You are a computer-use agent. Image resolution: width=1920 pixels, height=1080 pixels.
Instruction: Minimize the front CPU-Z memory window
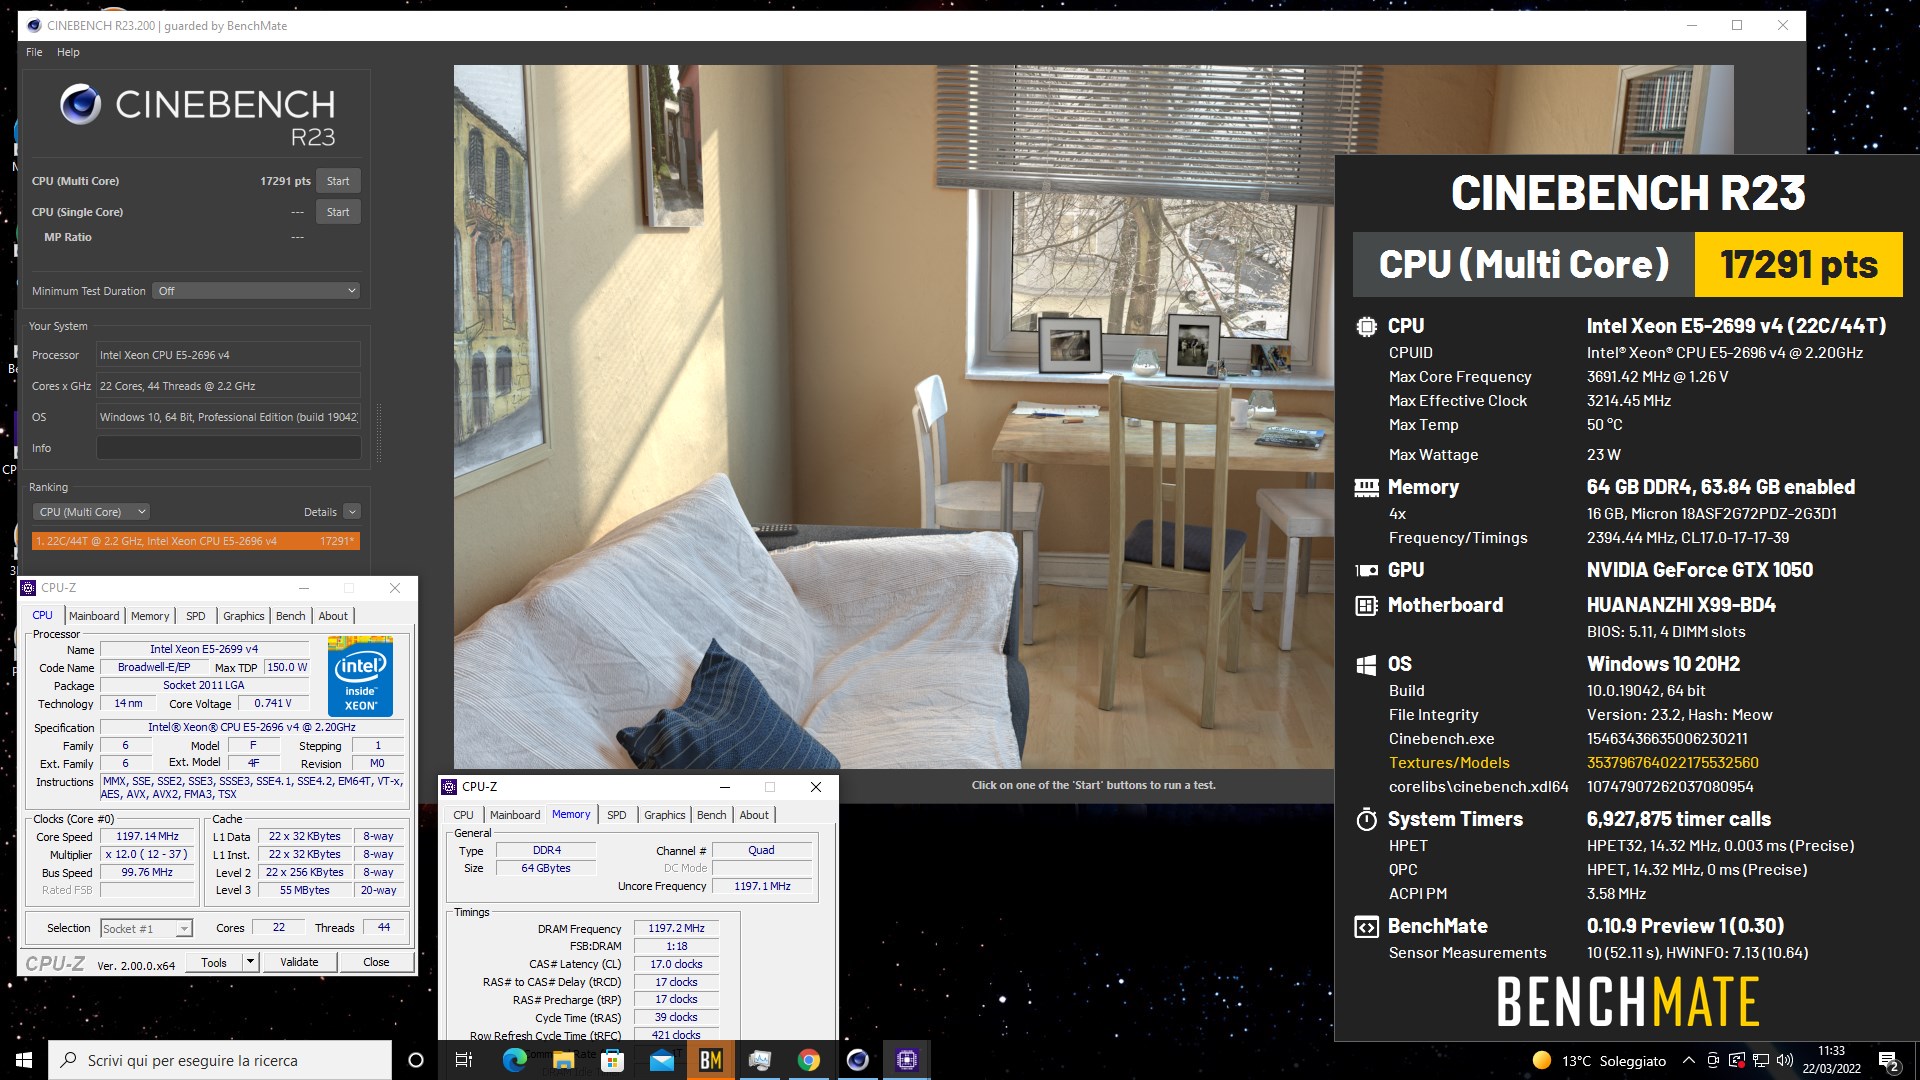pos(725,787)
